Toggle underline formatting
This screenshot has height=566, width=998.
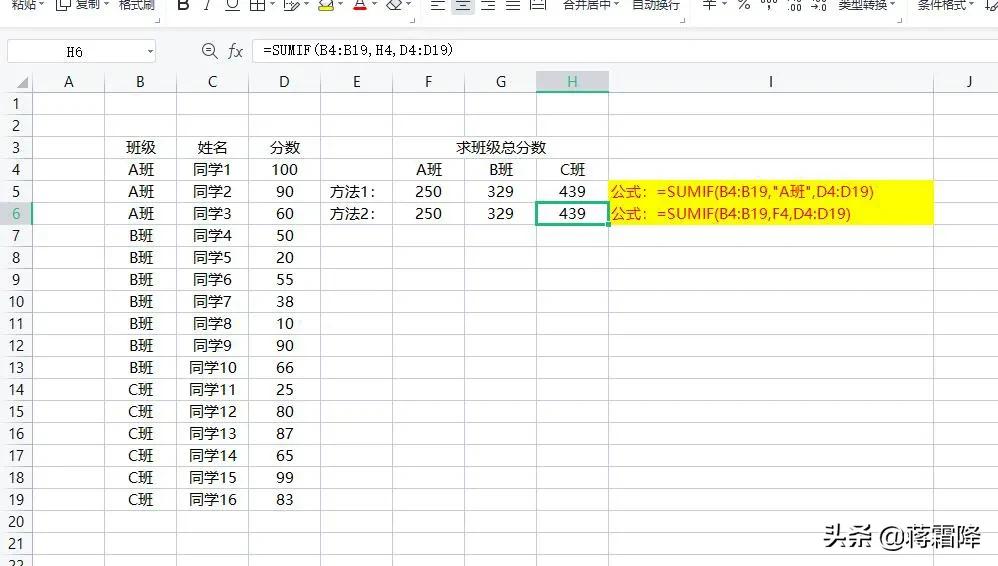[232, 6]
